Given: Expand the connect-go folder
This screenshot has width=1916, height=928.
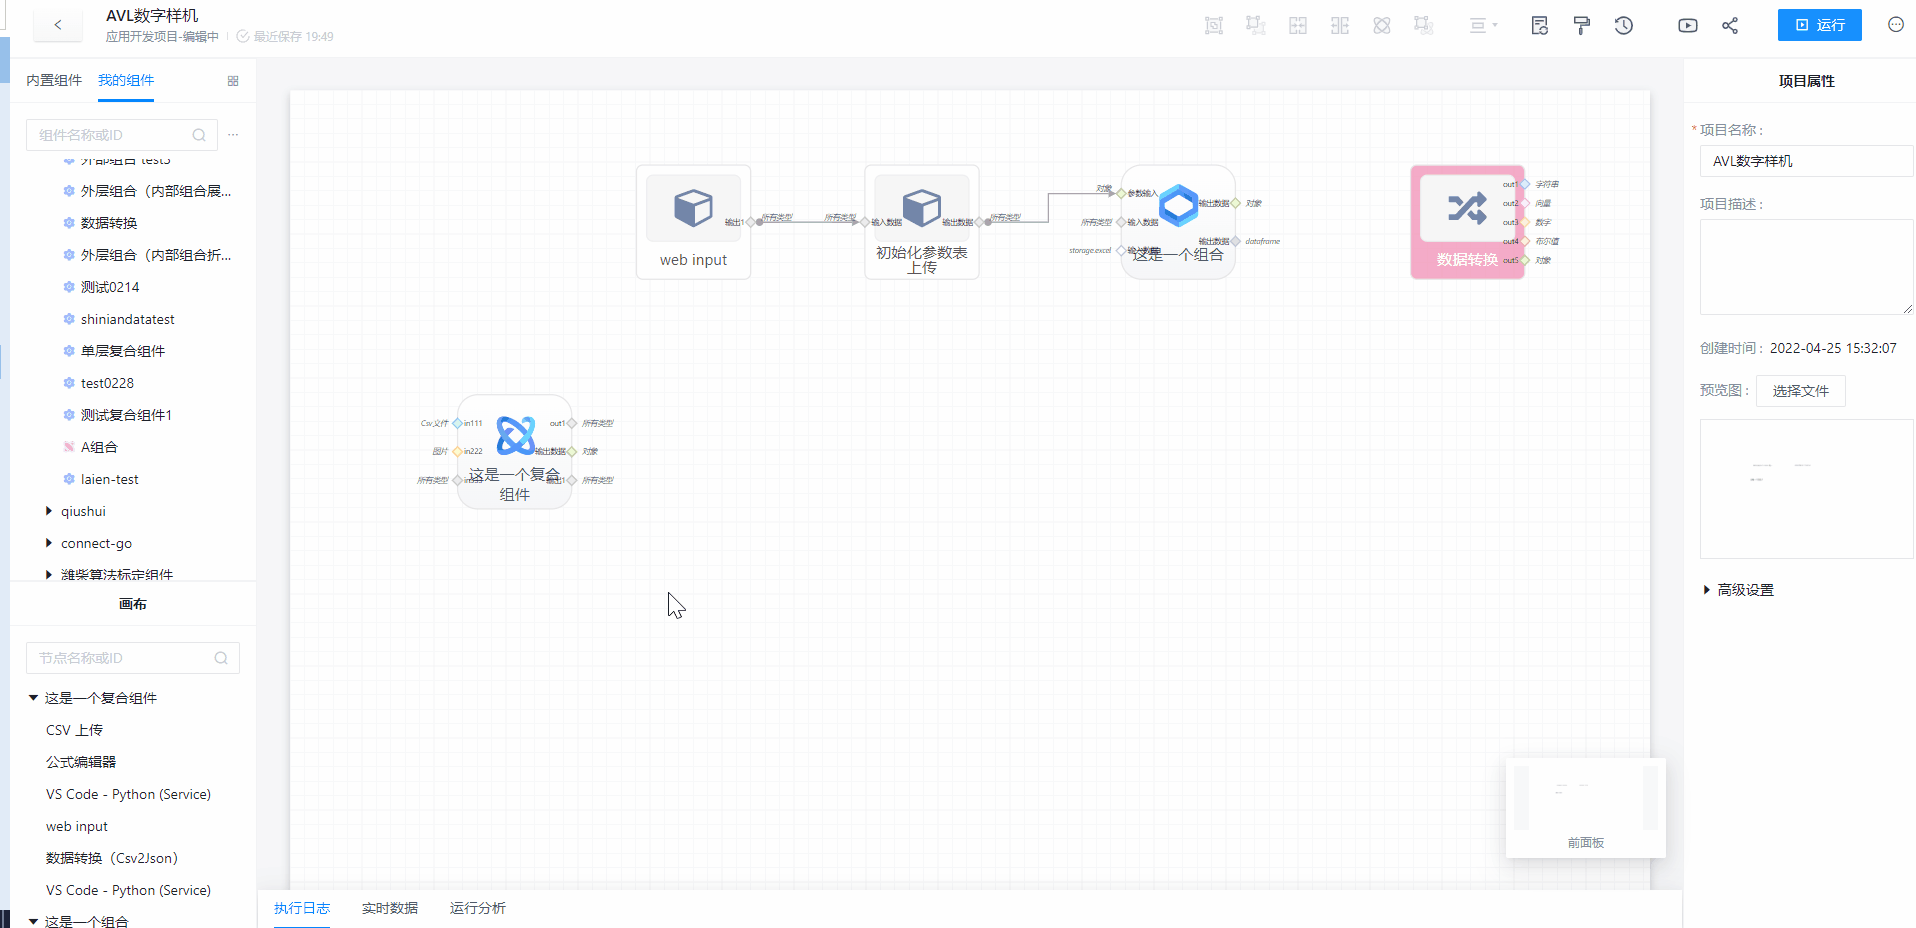Looking at the screenshot, I should [x=49, y=543].
